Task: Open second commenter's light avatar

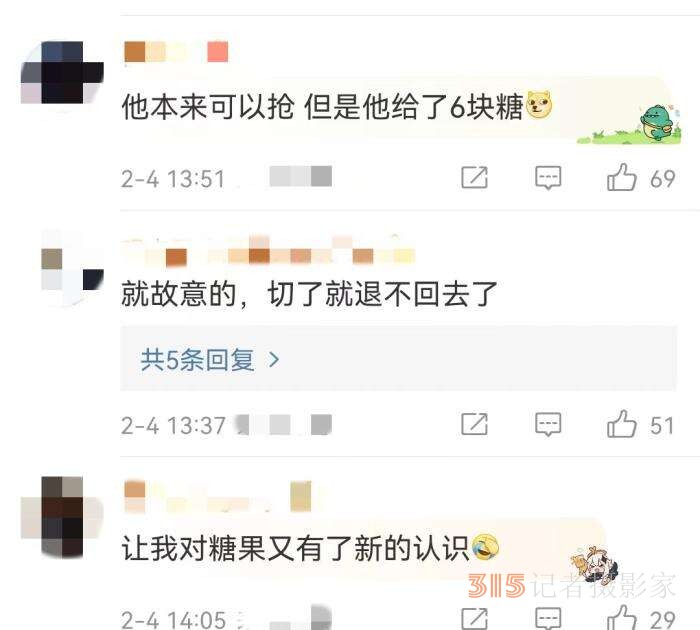Action: point(73,269)
